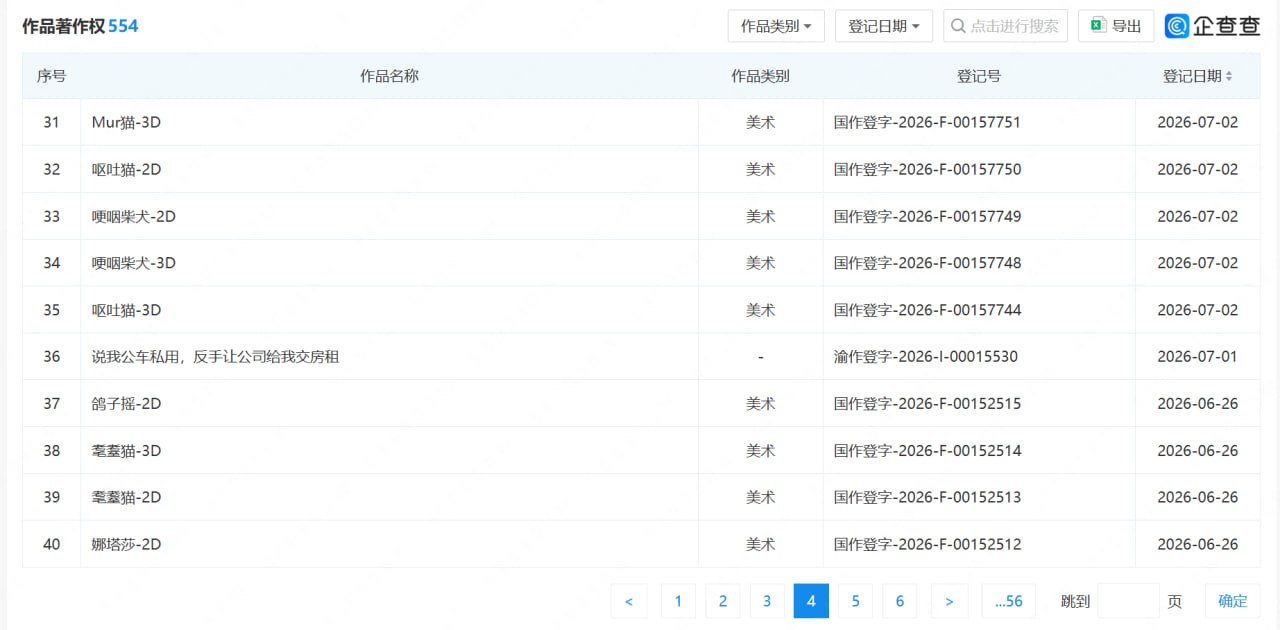
Task: Go to next page arrow
Action: pyautogui.click(x=949, y=601)
